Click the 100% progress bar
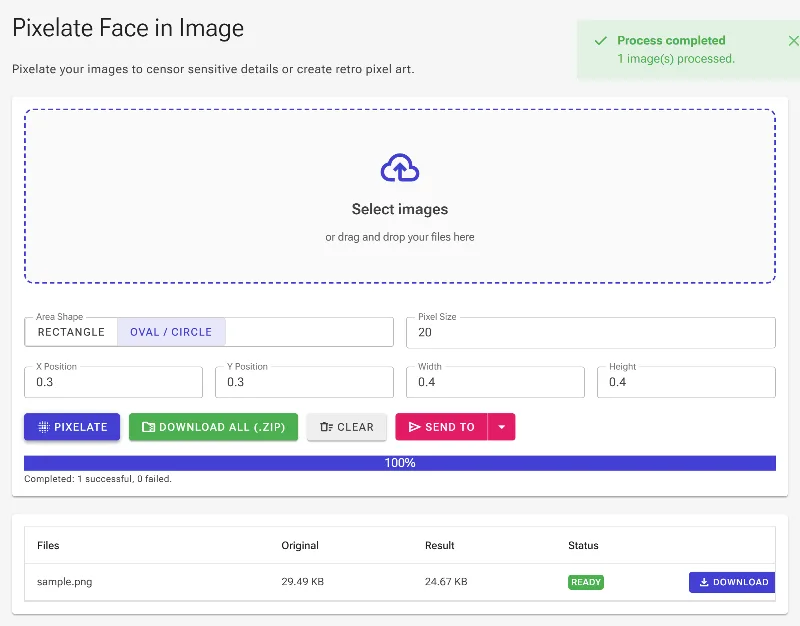 coord(399,463)
